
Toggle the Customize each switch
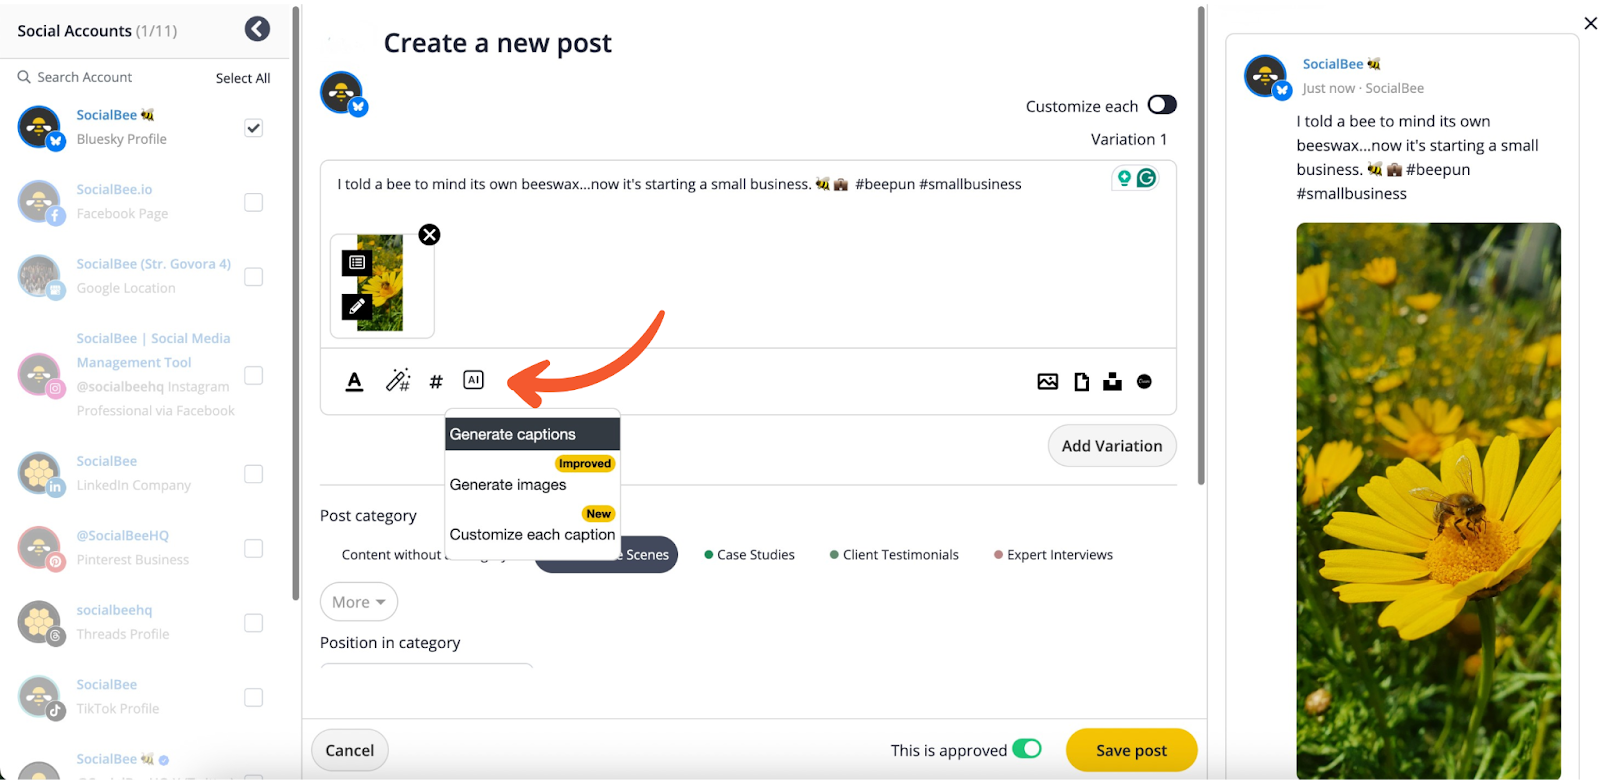click(1162, 105)
